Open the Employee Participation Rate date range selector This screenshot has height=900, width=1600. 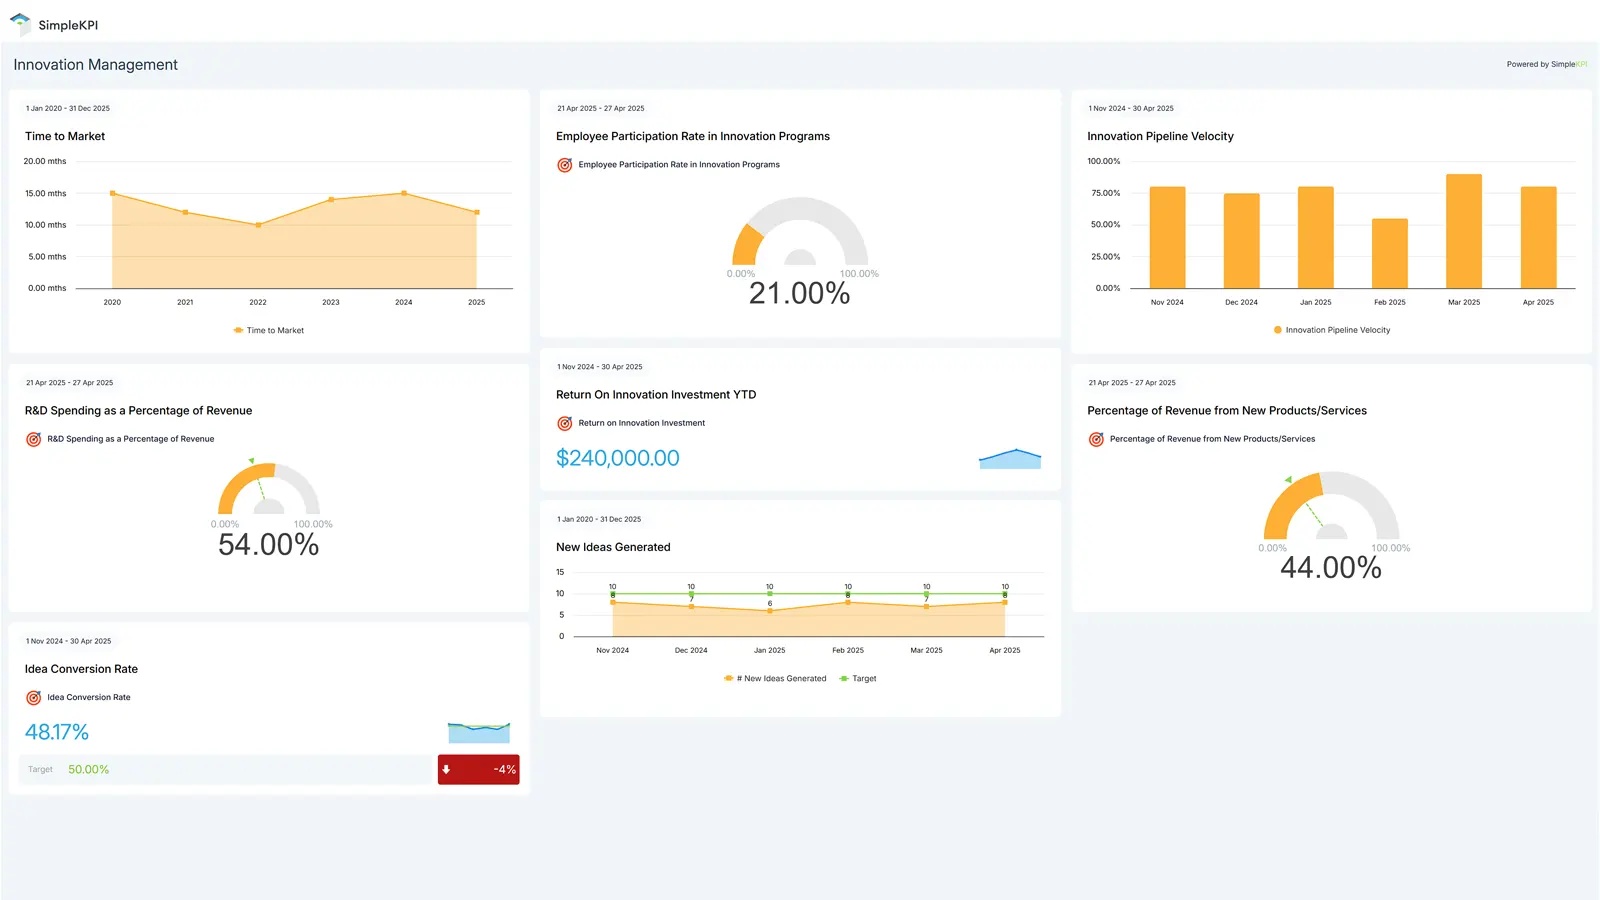click(600, 108)
